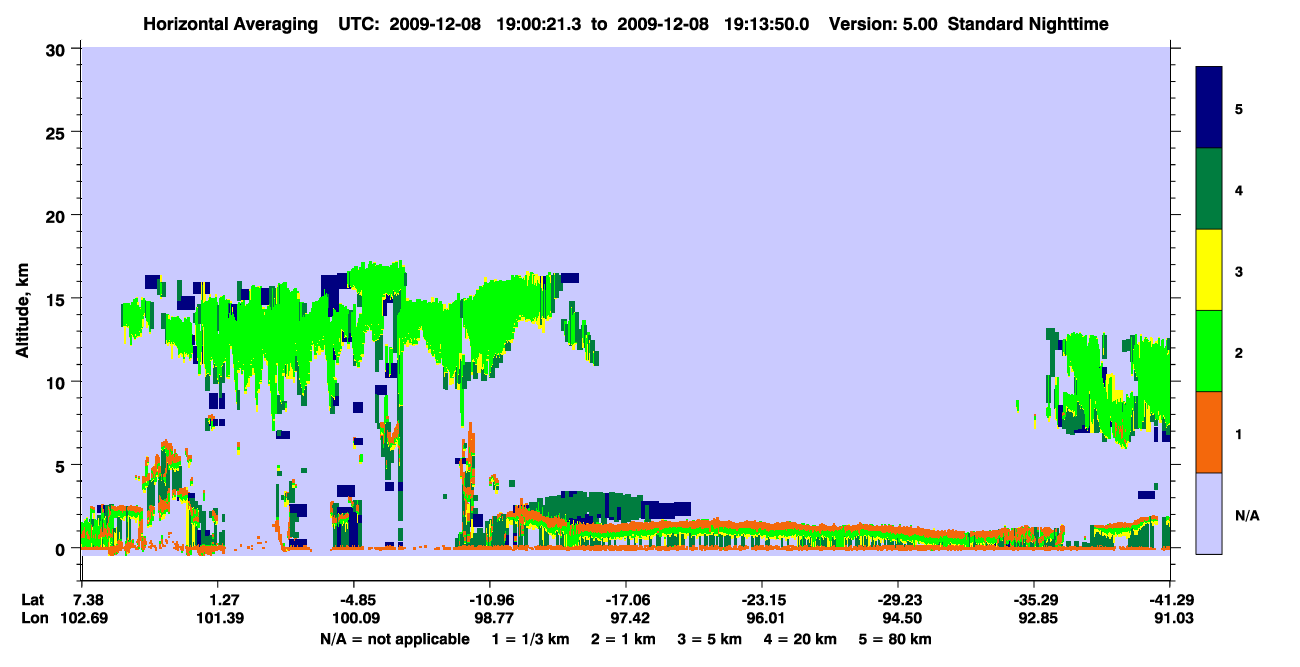
Task: Click longitude value '92.85'
Action: pos(1036,618)
